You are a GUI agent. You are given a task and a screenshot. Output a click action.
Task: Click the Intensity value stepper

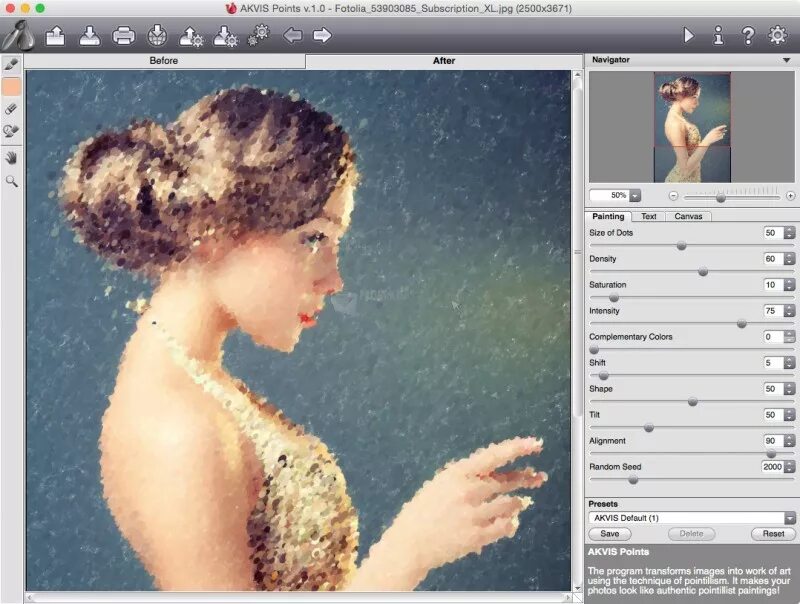[x=789, y=311]
